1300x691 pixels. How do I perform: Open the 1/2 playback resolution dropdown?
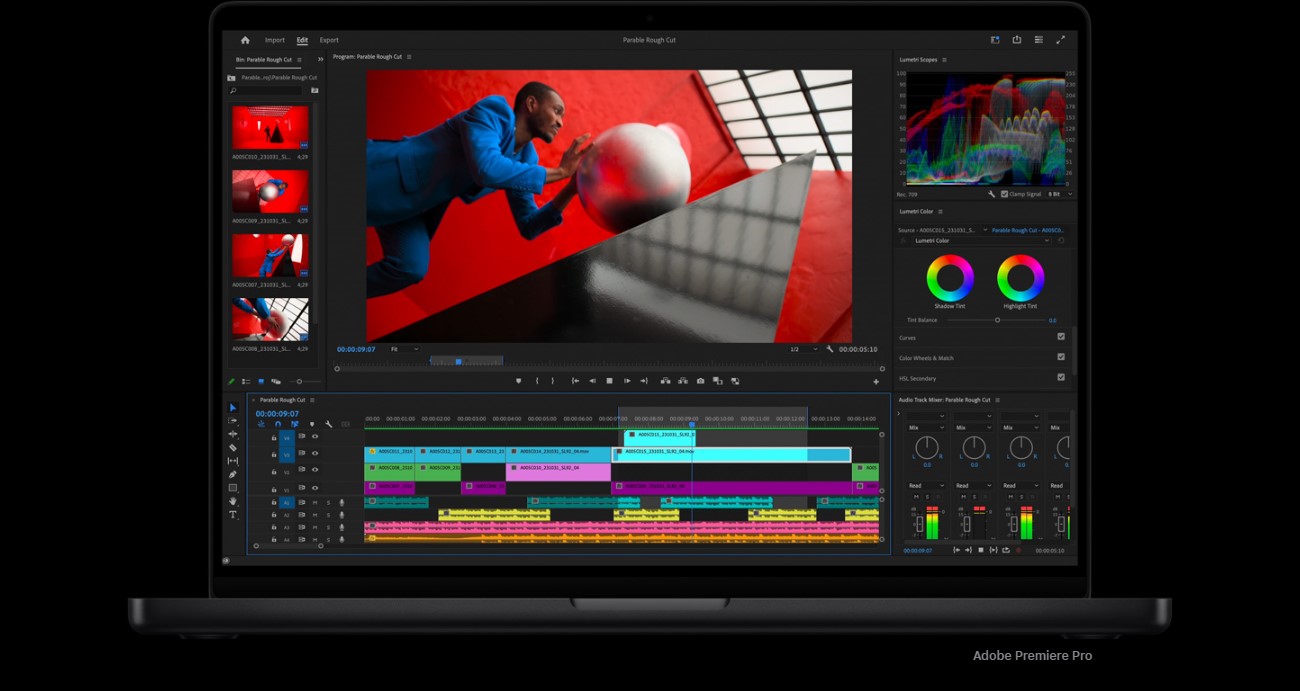[x=803, y=349]
